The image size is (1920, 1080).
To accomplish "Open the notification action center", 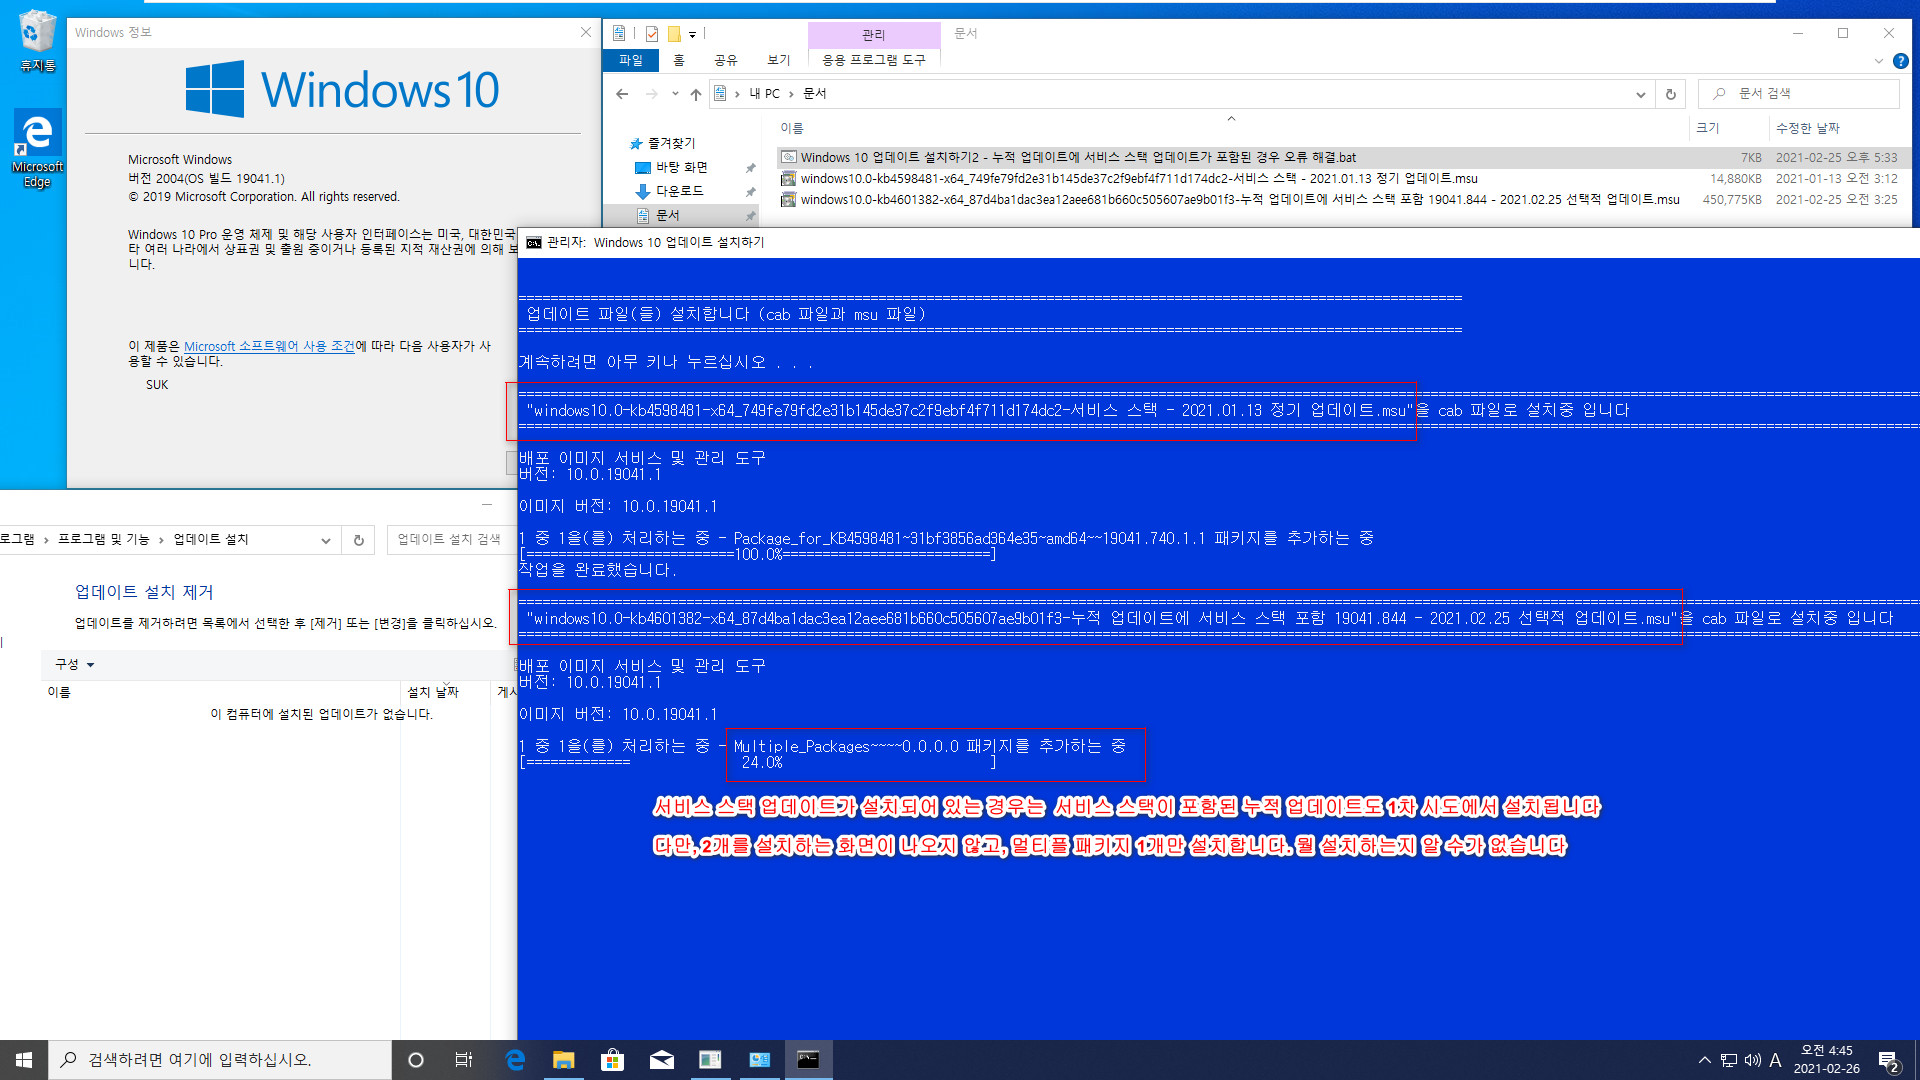I will point(1889,1061).
